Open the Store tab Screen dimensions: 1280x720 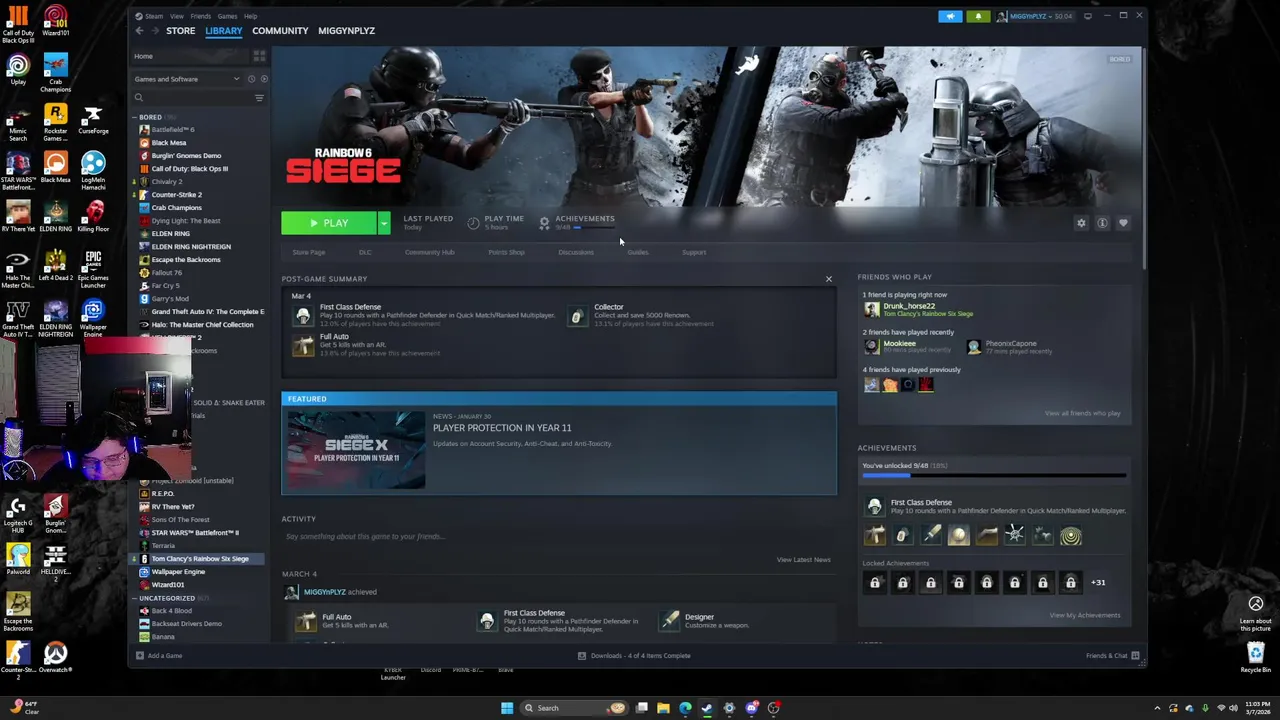coord(180,31)
